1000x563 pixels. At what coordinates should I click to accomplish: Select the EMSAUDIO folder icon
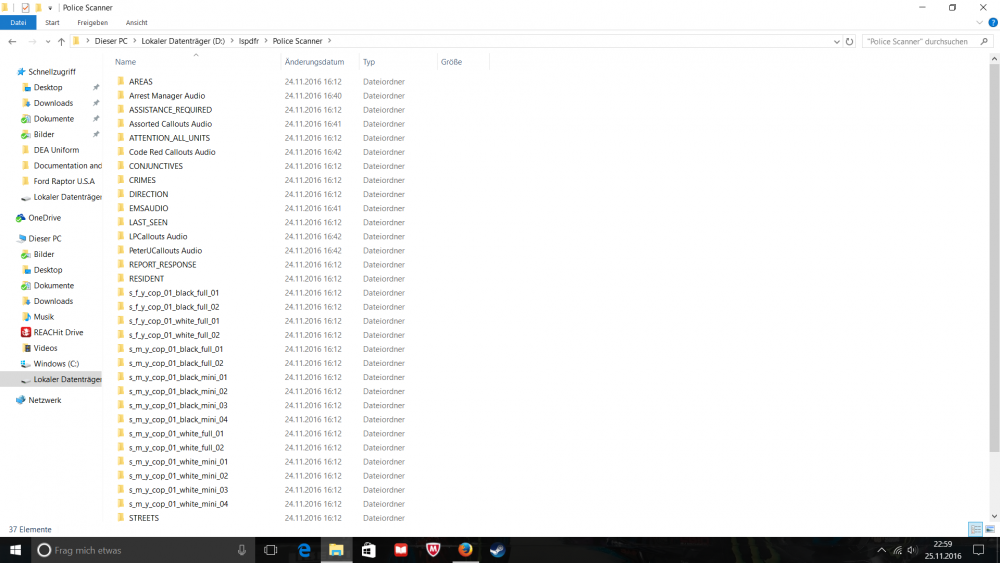click(121, 208)
